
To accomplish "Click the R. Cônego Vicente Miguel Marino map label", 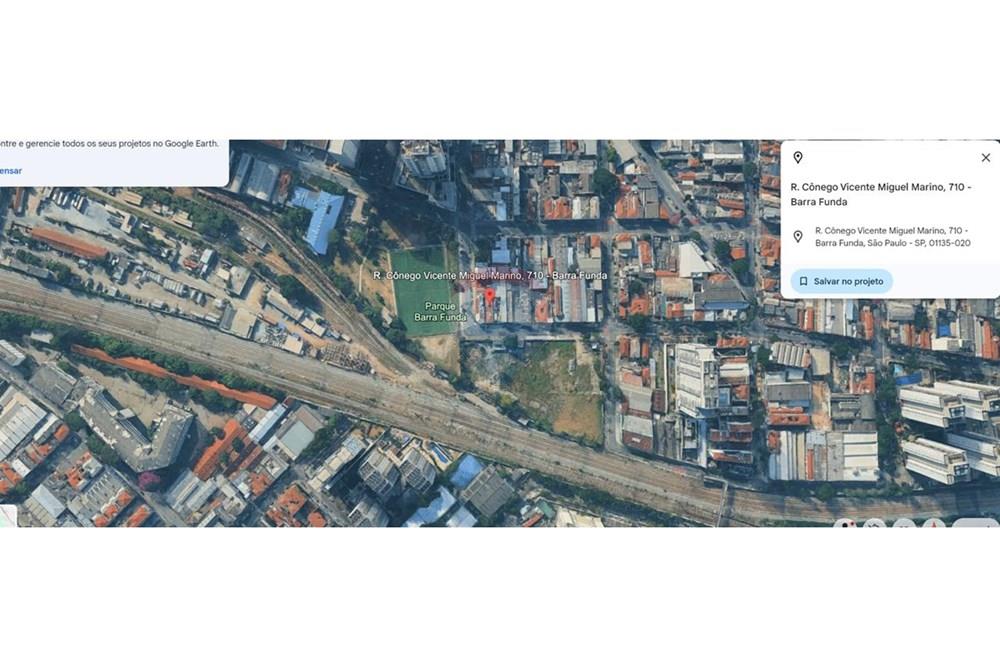I will 490,275.
